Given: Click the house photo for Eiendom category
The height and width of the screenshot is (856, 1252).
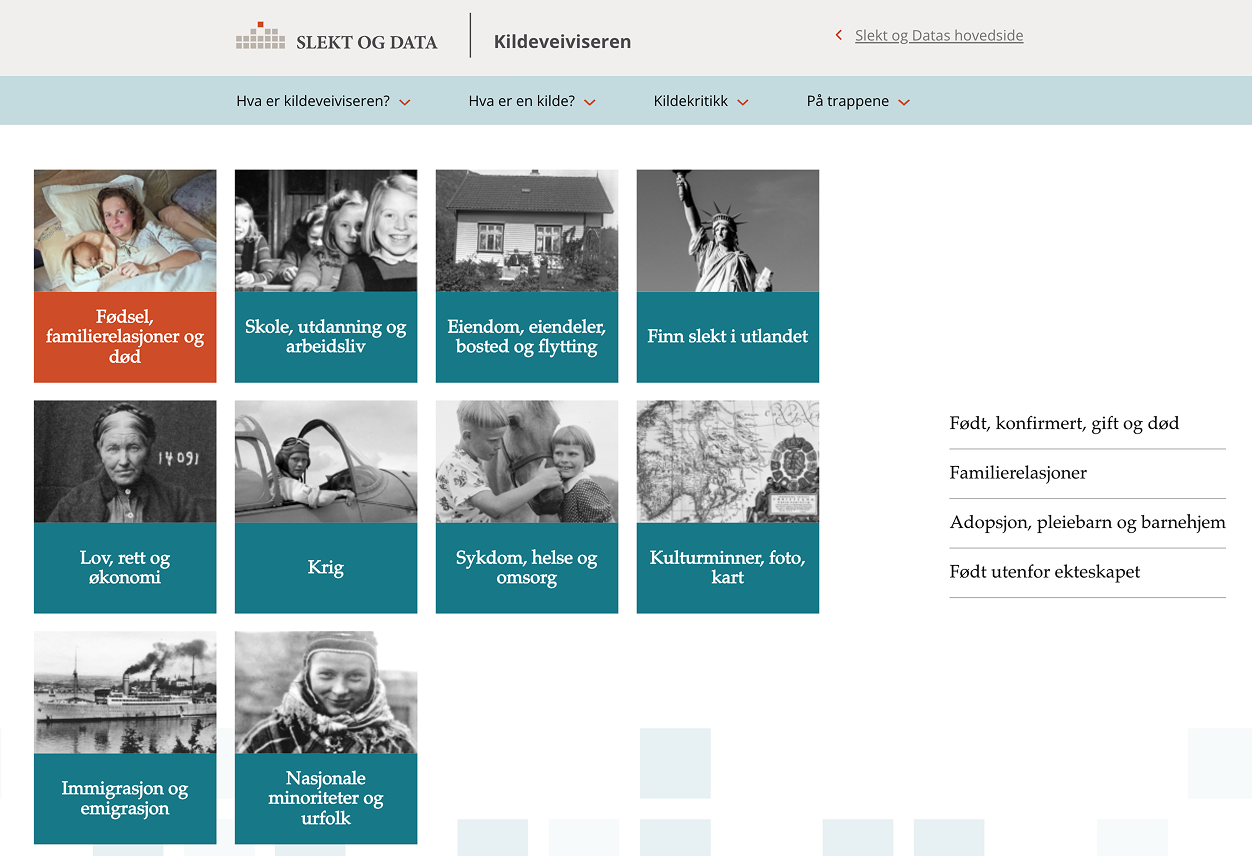Looking at the screenshot, I should [527, 231].
